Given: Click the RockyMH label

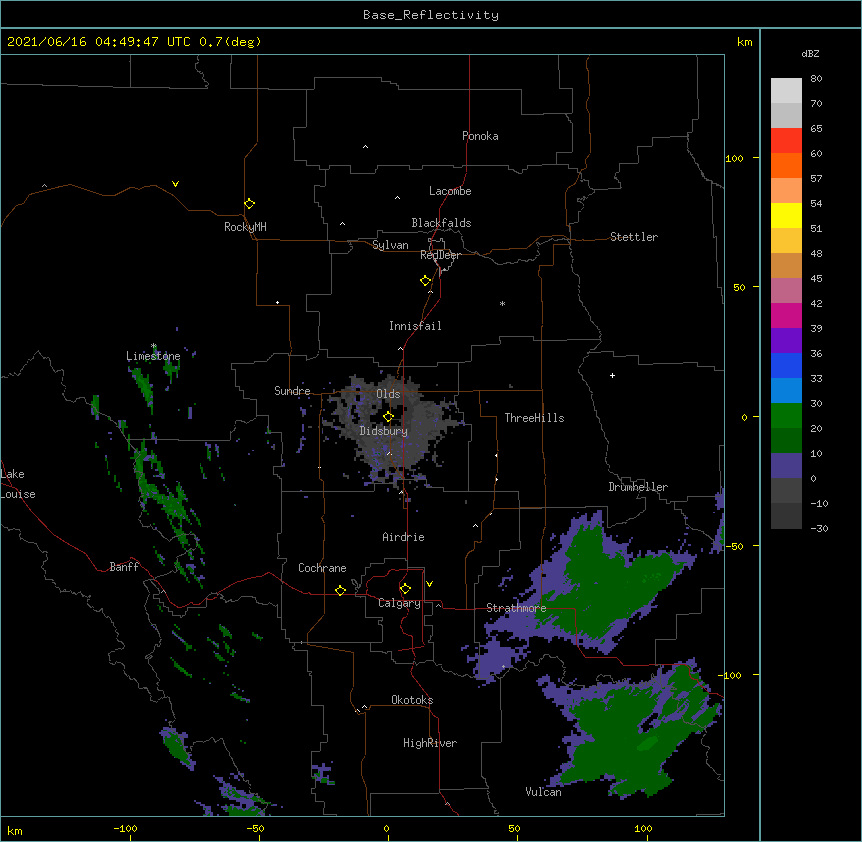Looking at the screenshot, I should pos(245,227).
